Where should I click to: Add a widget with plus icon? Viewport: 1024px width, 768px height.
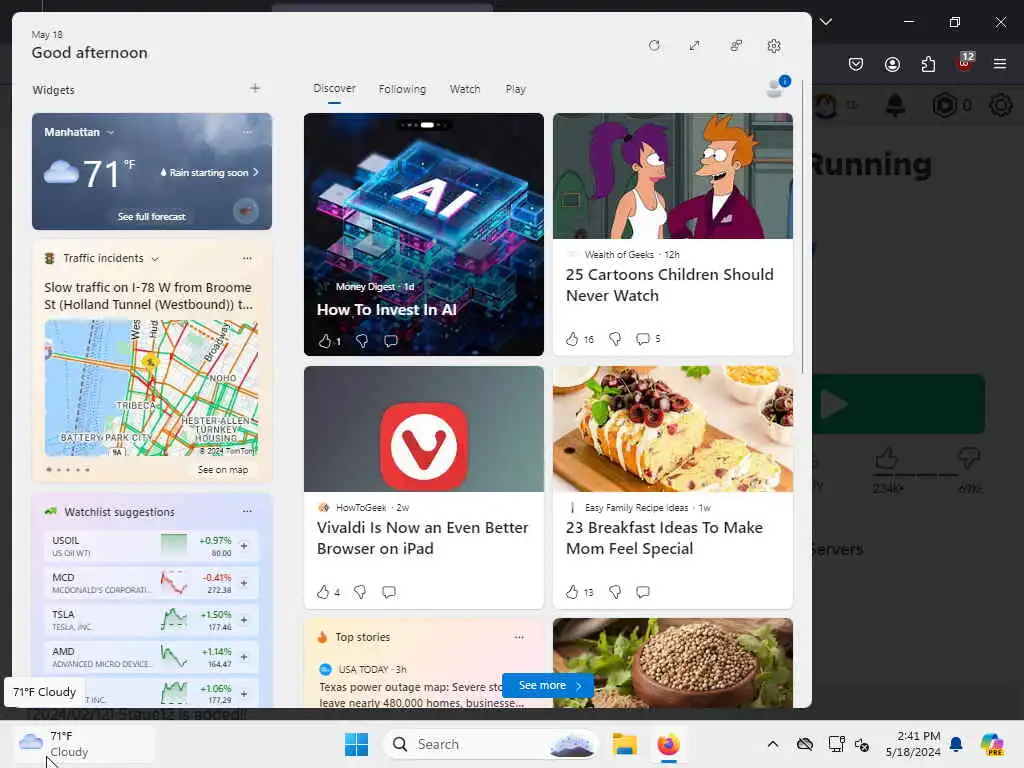coord(255,88)
